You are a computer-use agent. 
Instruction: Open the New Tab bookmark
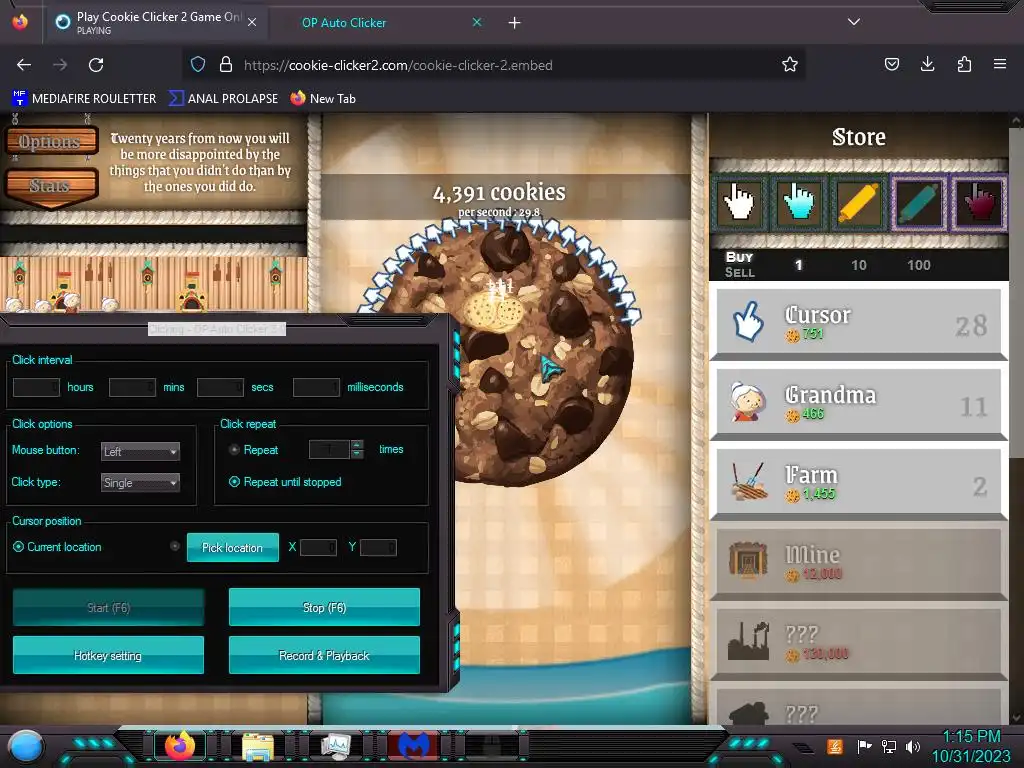coord(323,99)
